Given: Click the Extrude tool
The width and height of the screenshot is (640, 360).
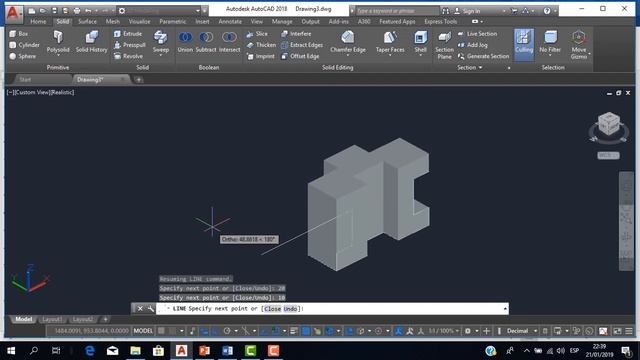Looking at the screenshot, I should click(x=128, y=34).
